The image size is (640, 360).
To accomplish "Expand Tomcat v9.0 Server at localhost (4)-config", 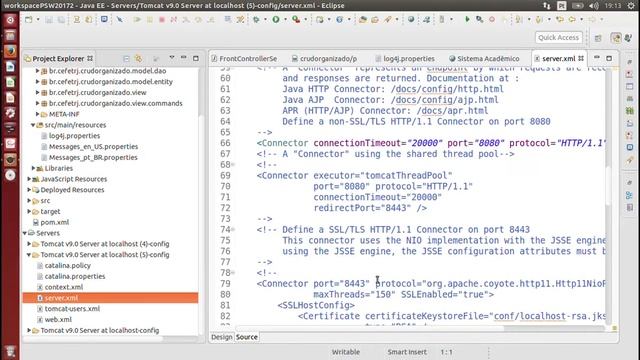I will pyautogui.click(x=29, y=244).
